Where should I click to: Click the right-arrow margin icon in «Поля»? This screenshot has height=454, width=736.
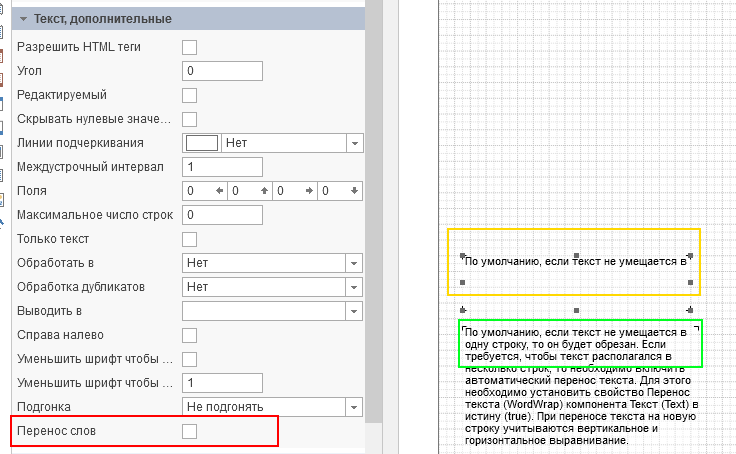coord(310,191)
